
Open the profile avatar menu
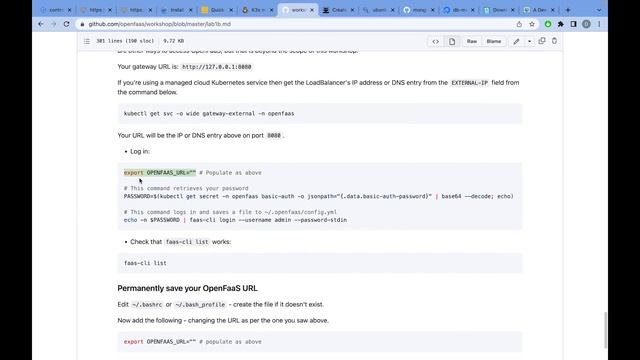point(587,24)
